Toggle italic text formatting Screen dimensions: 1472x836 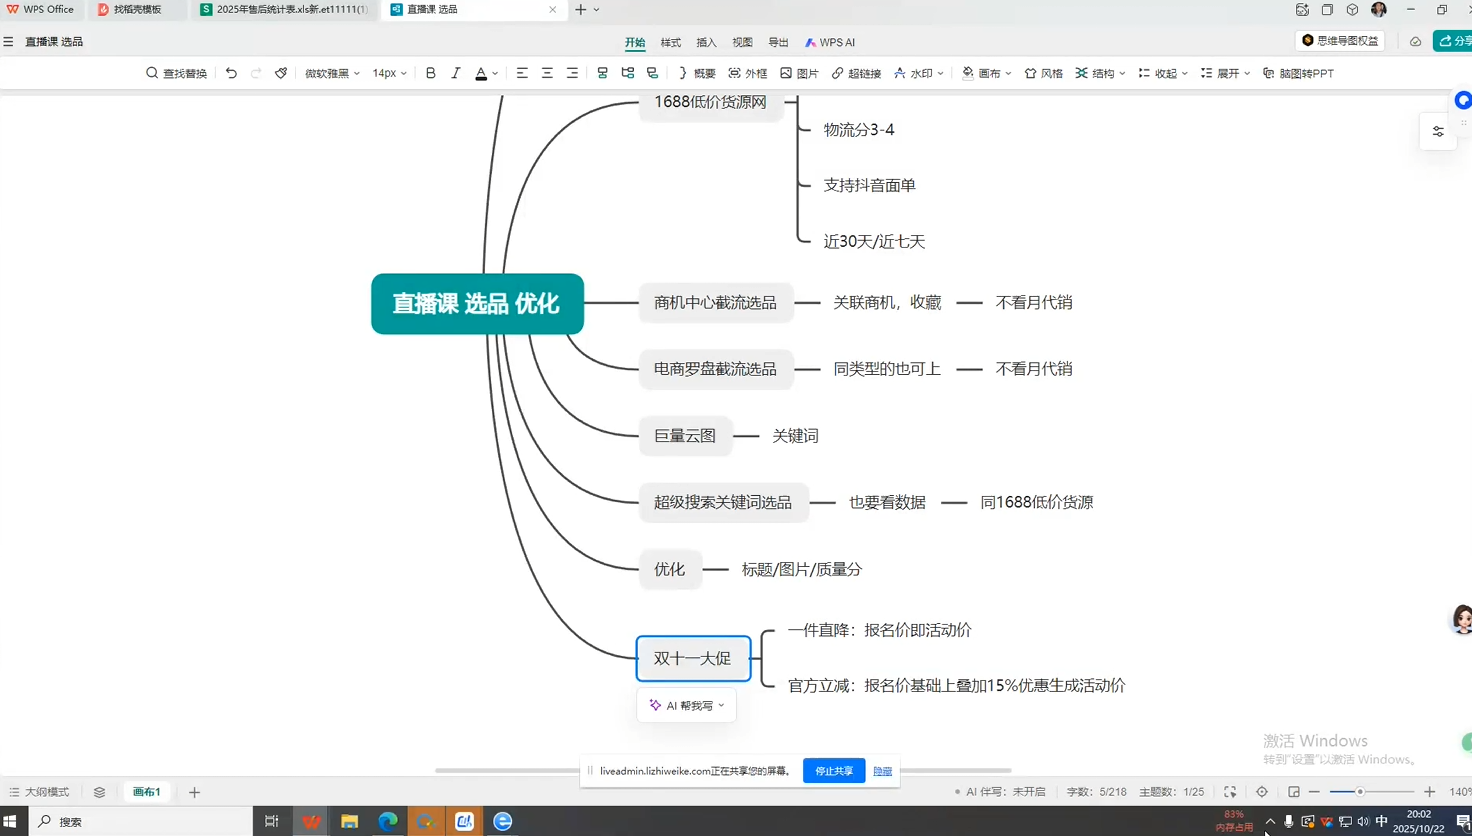(x=456, y=73)
